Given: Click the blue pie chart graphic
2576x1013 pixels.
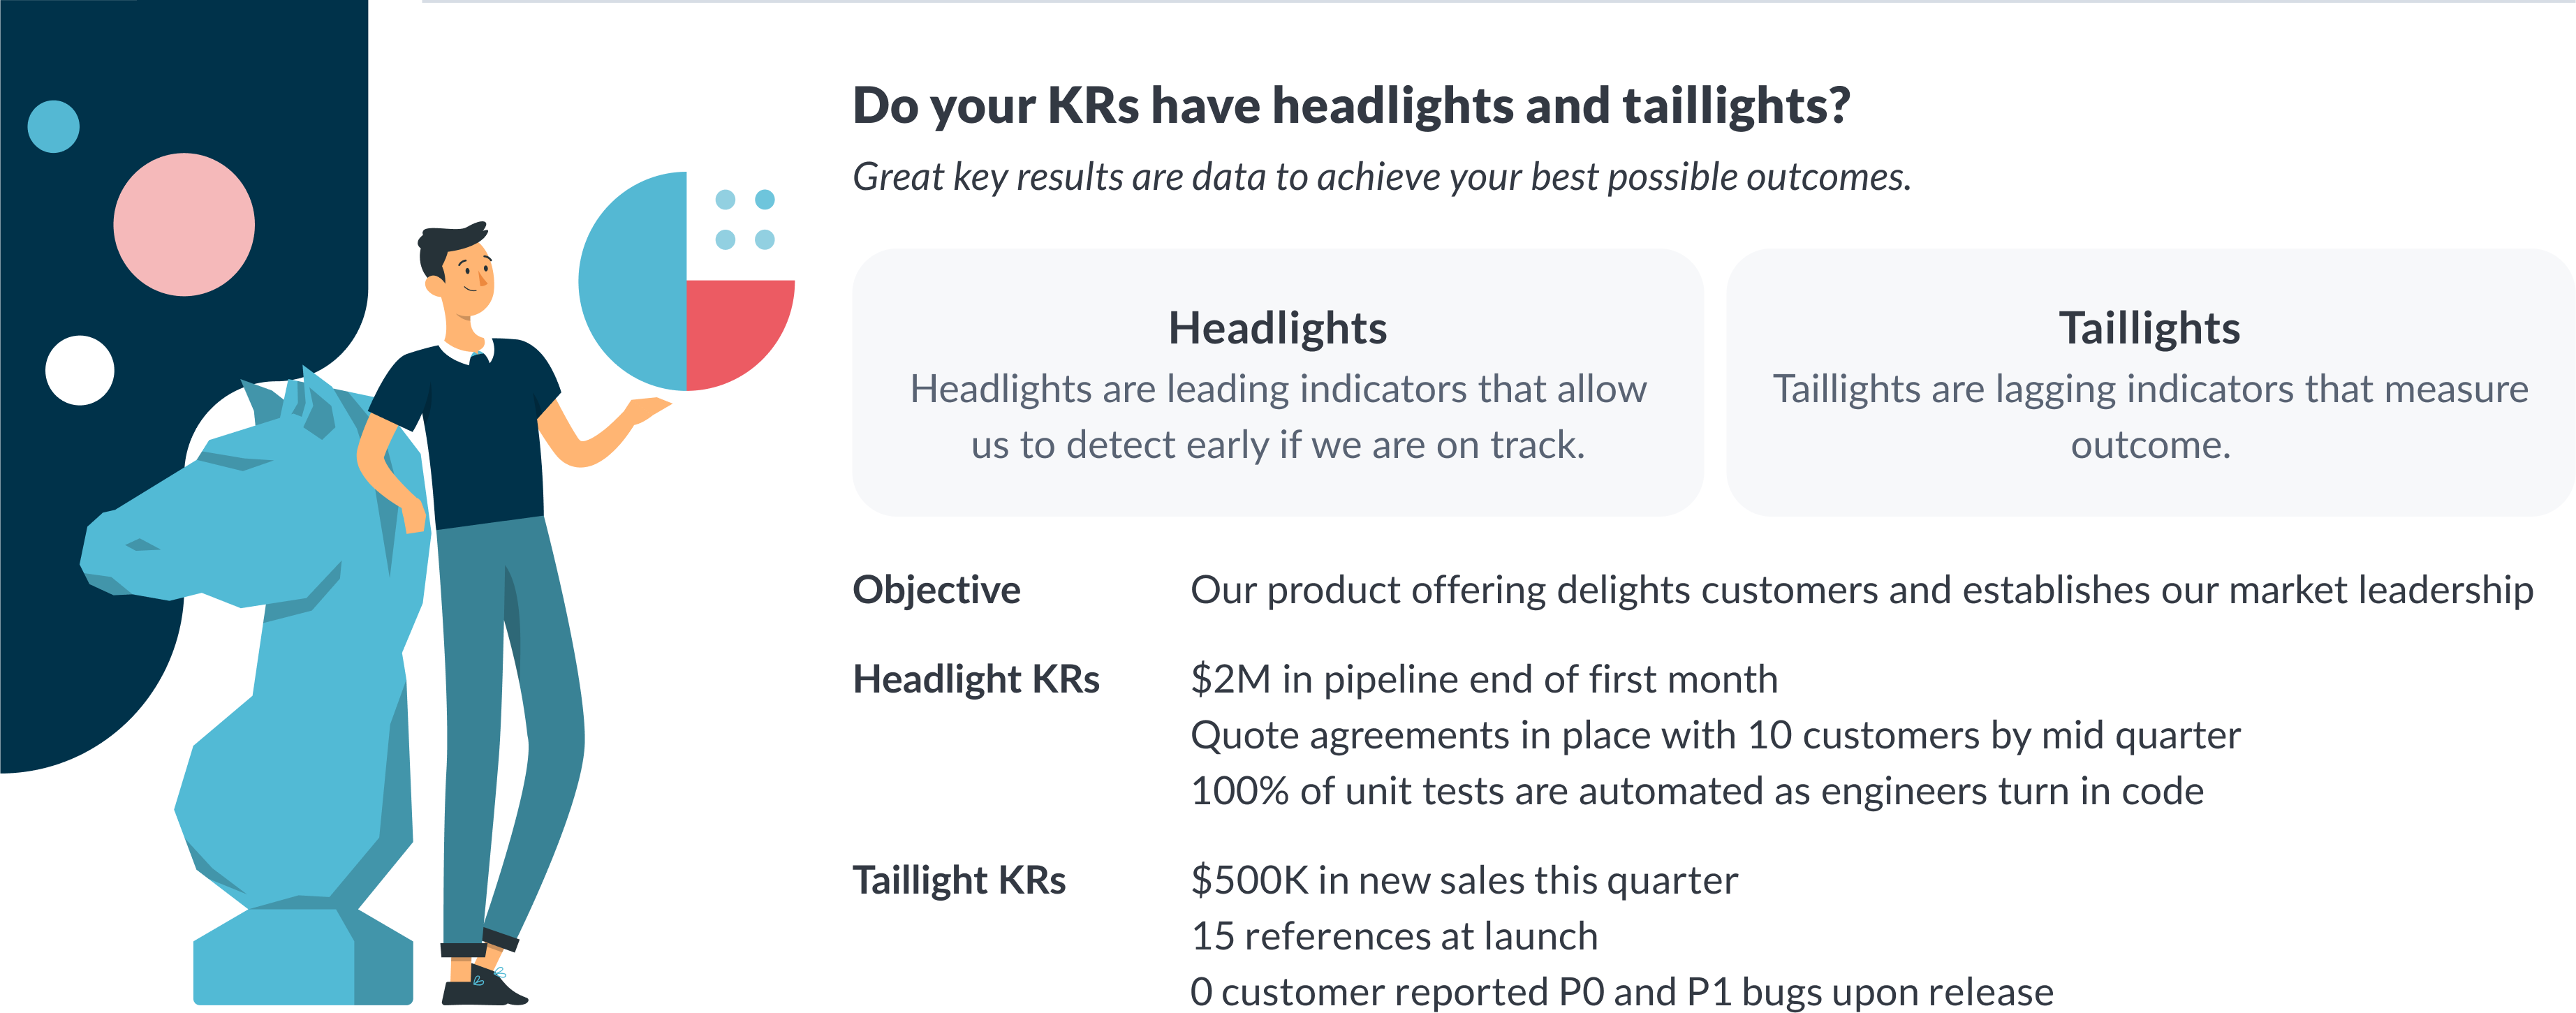Looking at the screenshot, I should [632, 281].
